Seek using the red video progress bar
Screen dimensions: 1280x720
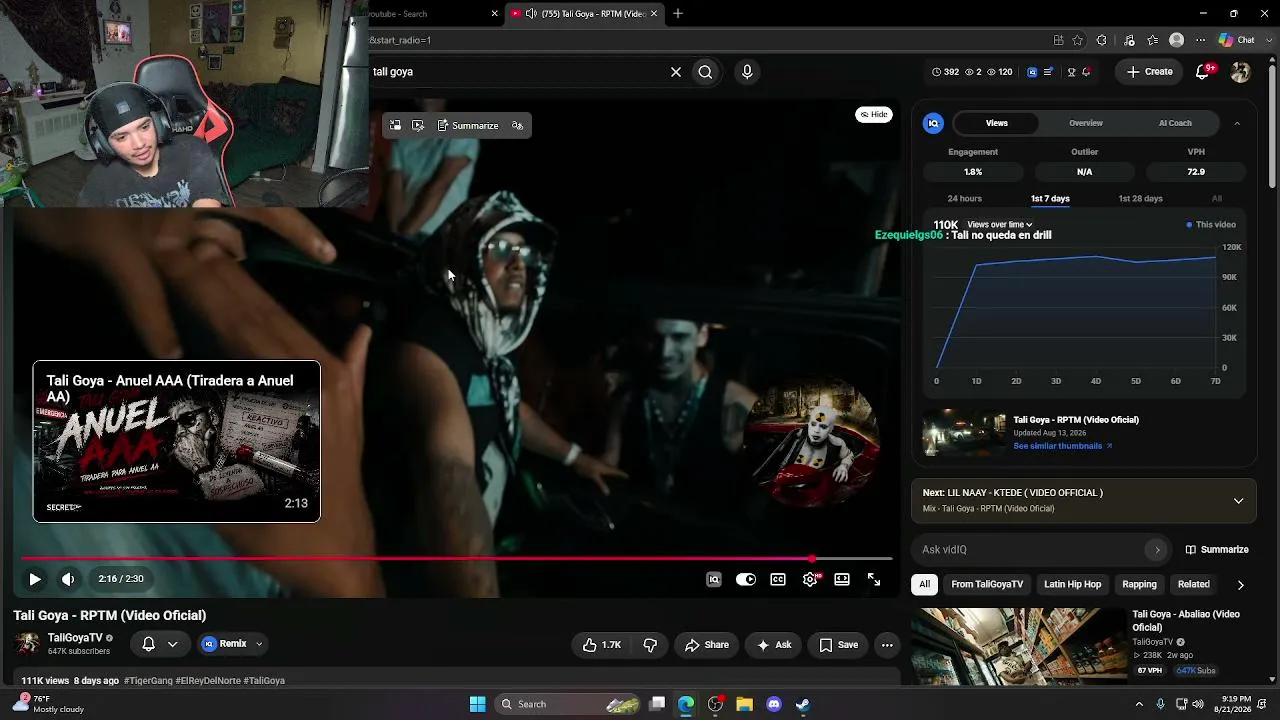tap(456, 559)
